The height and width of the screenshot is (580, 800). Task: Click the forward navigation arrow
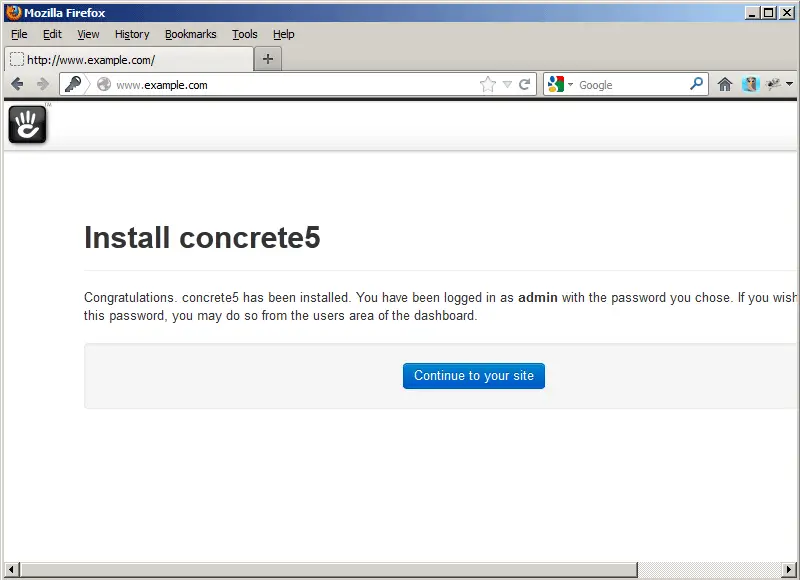[x=43, y=84]
